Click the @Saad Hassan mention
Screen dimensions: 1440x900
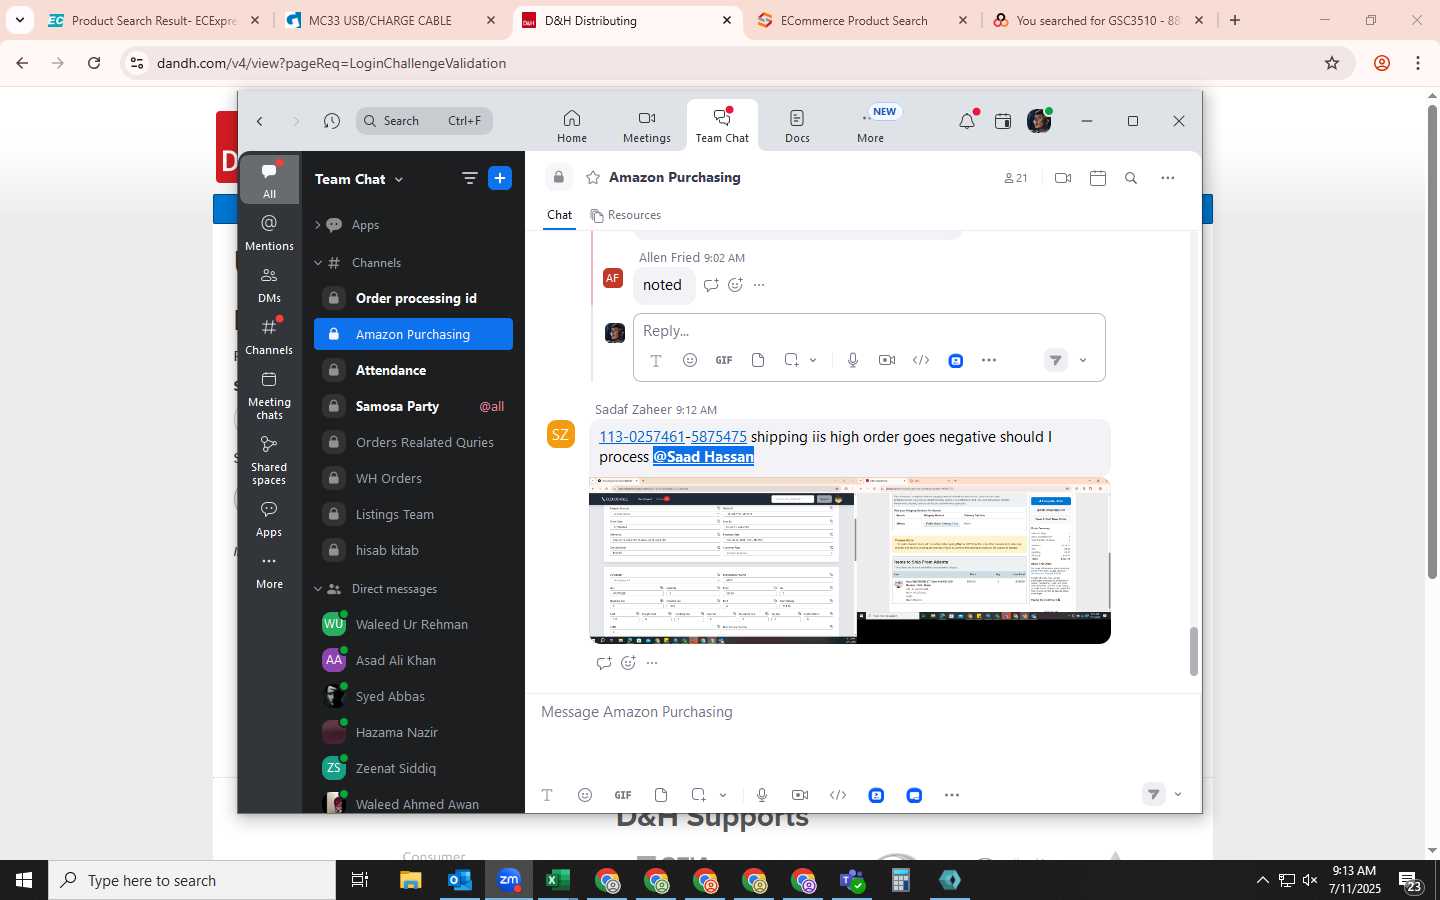[x=703, y=457]
